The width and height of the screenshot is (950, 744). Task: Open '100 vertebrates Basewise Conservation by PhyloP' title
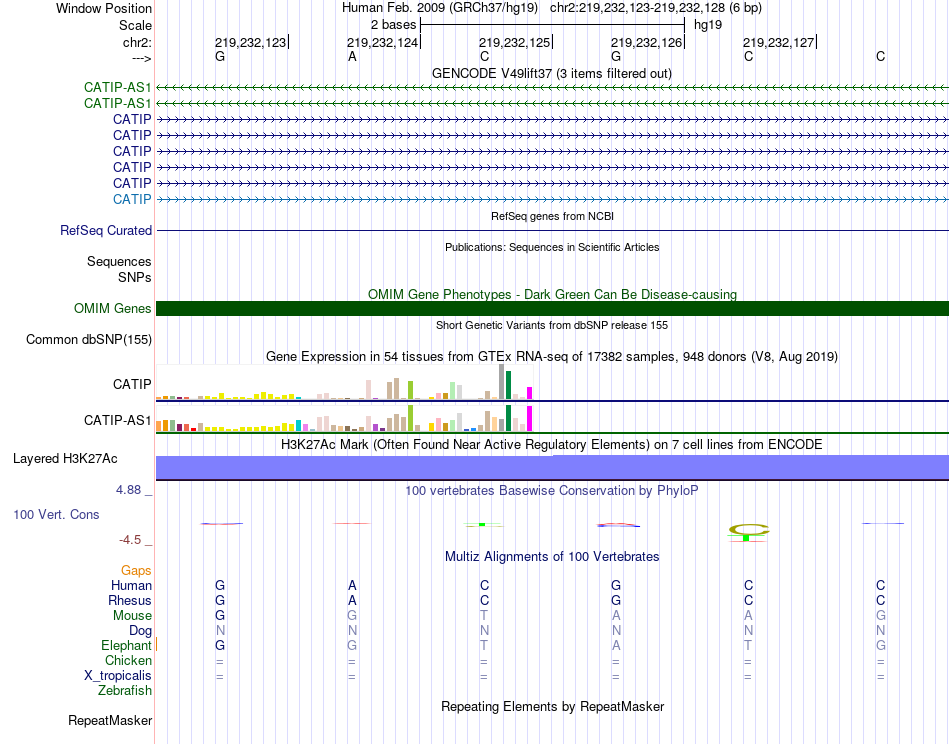[552, 491]
